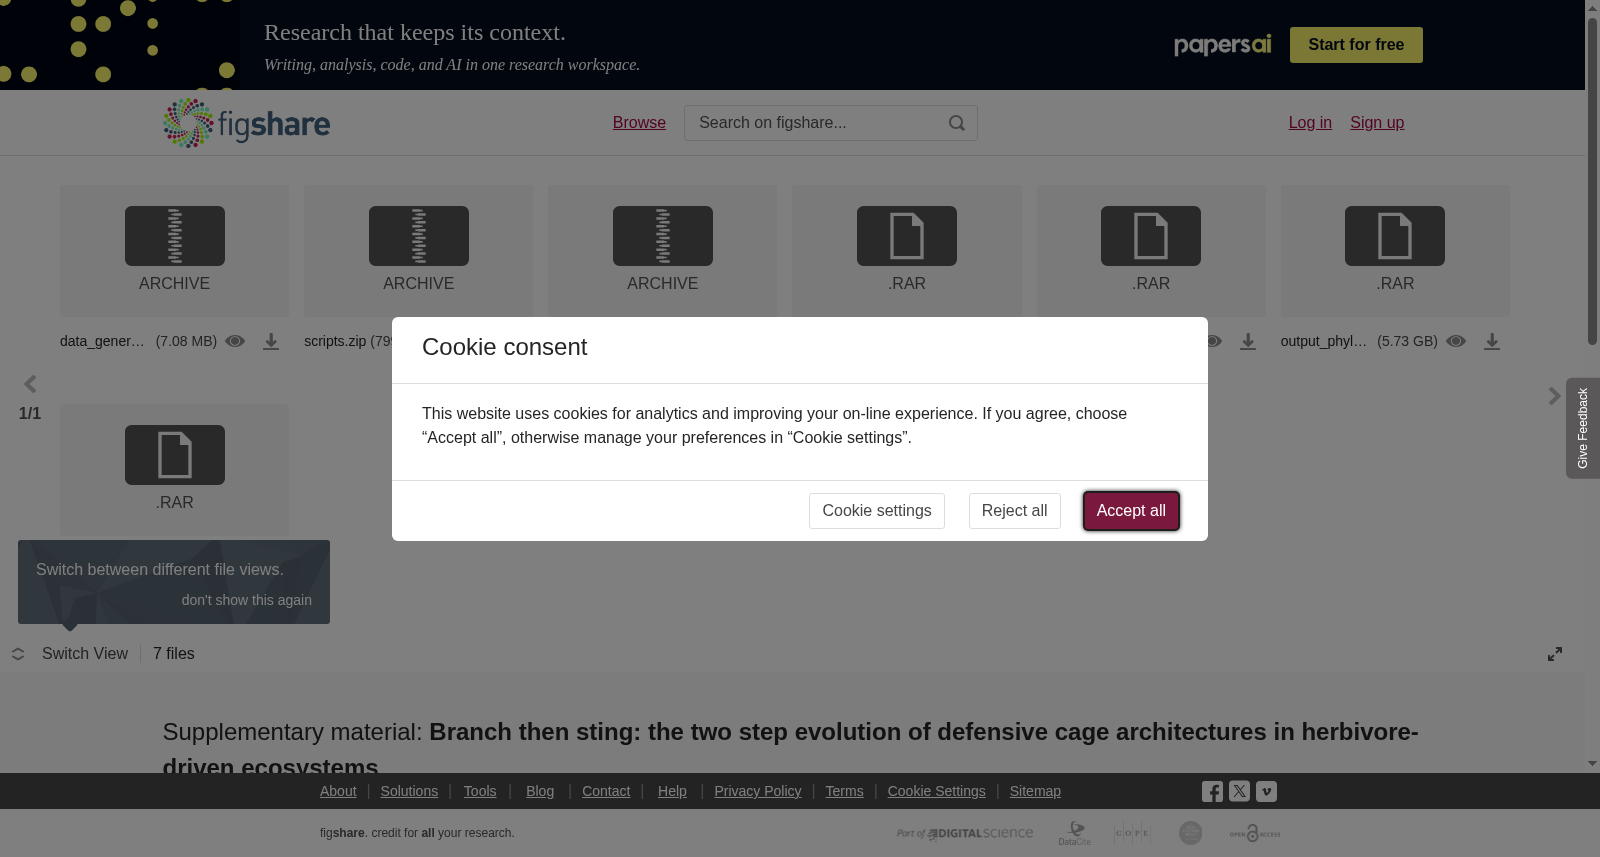Open Tools footer link
The height and width of the screenshot is (857, 1600).
(480, 791)
